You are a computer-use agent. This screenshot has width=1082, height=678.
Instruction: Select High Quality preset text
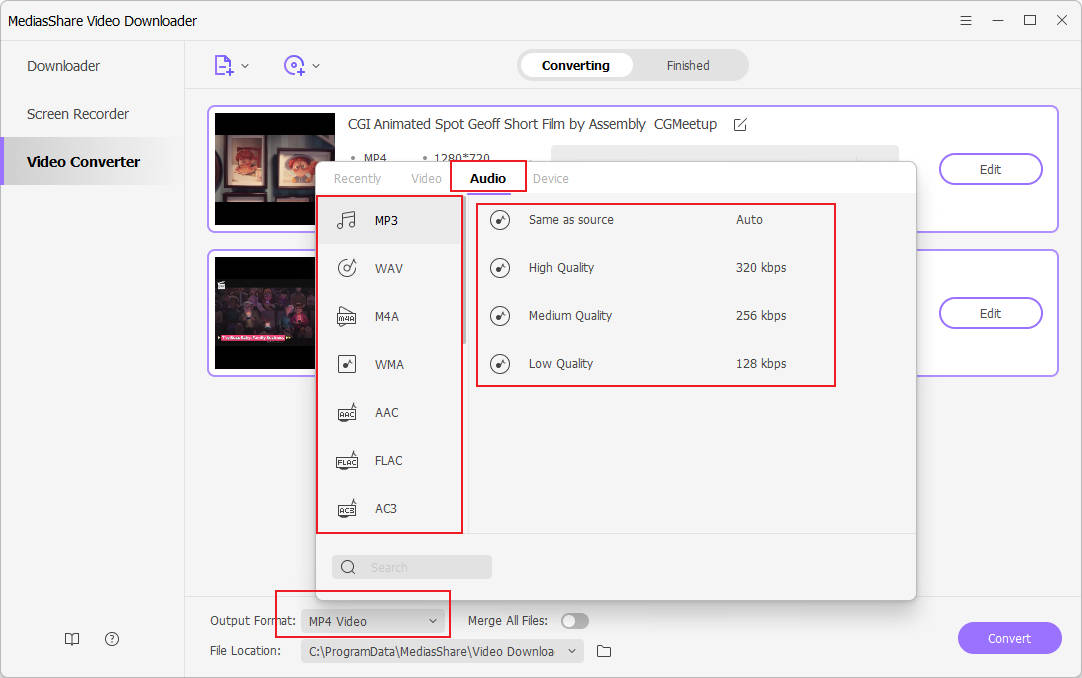point(561,268)
